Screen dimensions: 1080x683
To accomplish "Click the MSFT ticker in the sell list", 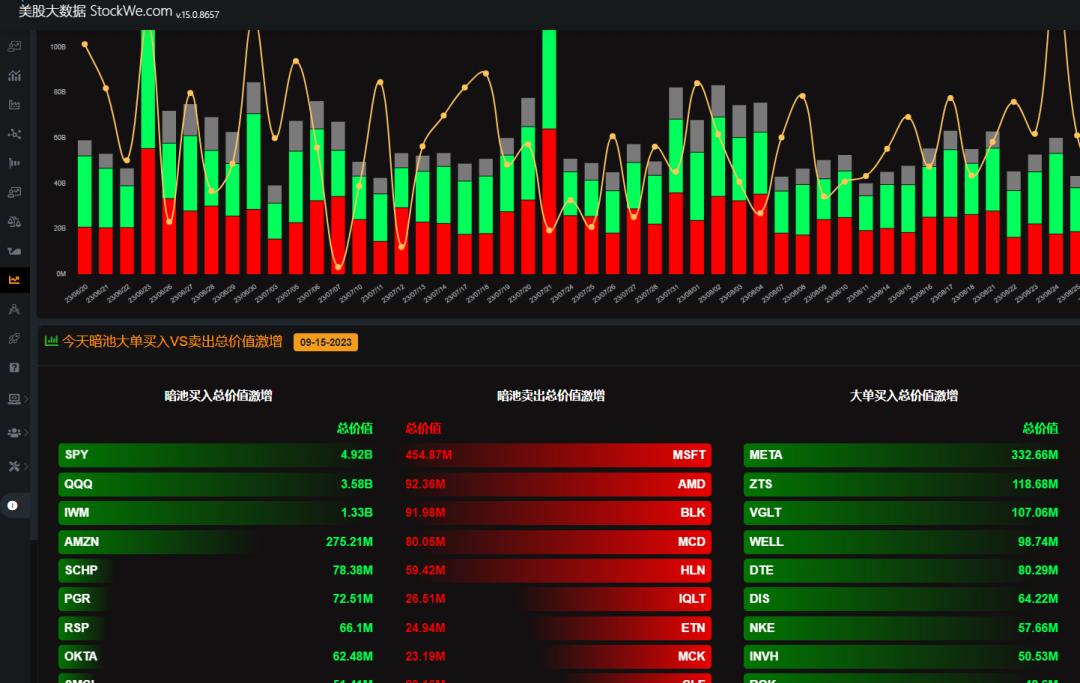I will point(689,455).
